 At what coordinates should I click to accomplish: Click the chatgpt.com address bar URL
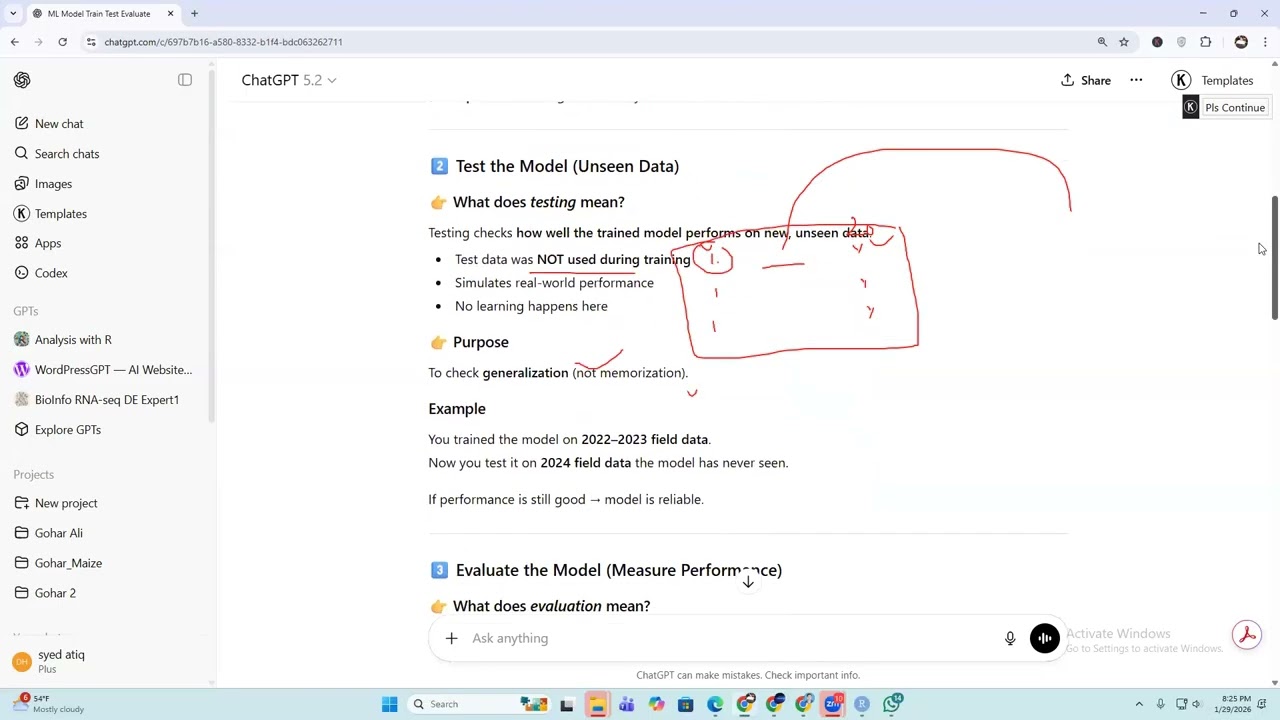(223, 42)
